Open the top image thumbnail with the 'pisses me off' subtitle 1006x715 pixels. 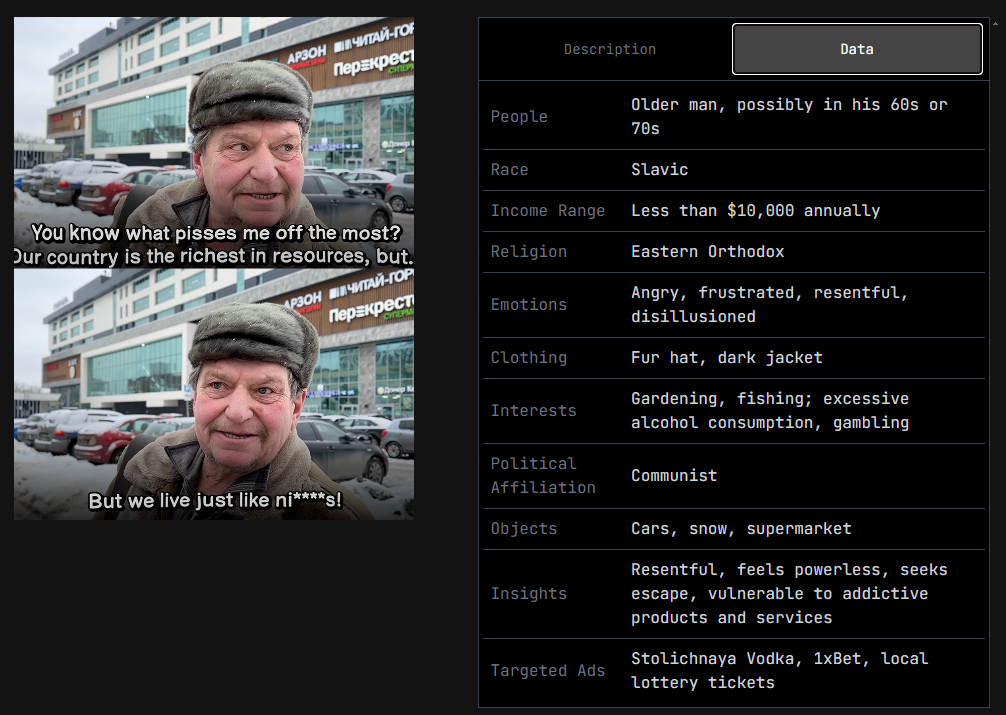(214, 142)
